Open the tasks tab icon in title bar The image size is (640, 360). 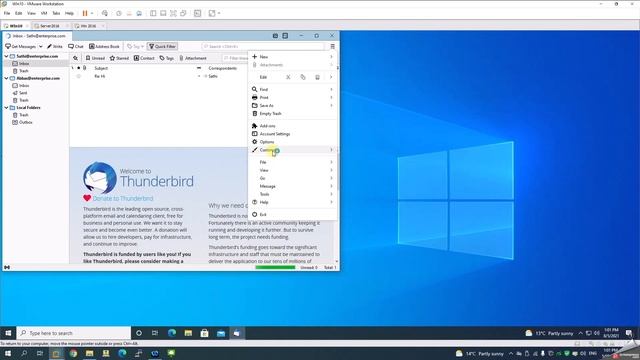click(x=285, y=36)
